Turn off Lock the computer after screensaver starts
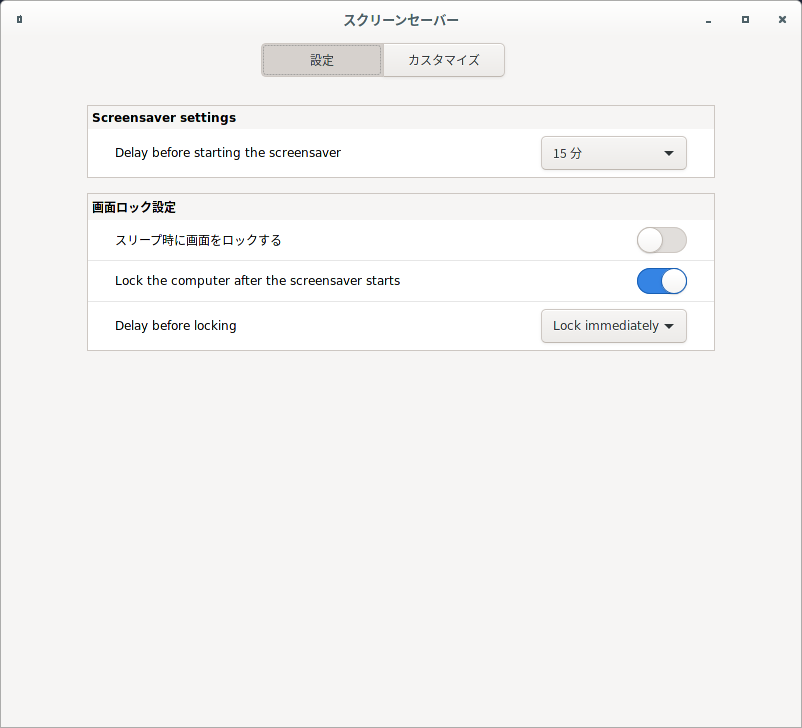Viewport: 802px width, 728px height. (661, 281)
